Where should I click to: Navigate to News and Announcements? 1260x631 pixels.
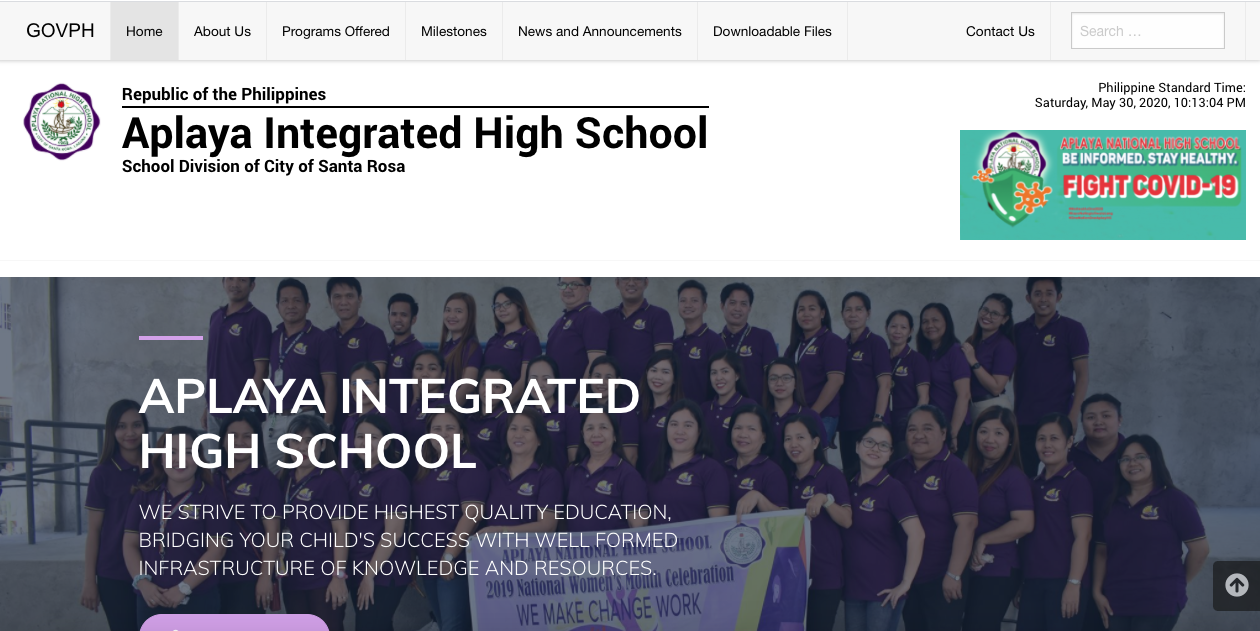point(600,31)
